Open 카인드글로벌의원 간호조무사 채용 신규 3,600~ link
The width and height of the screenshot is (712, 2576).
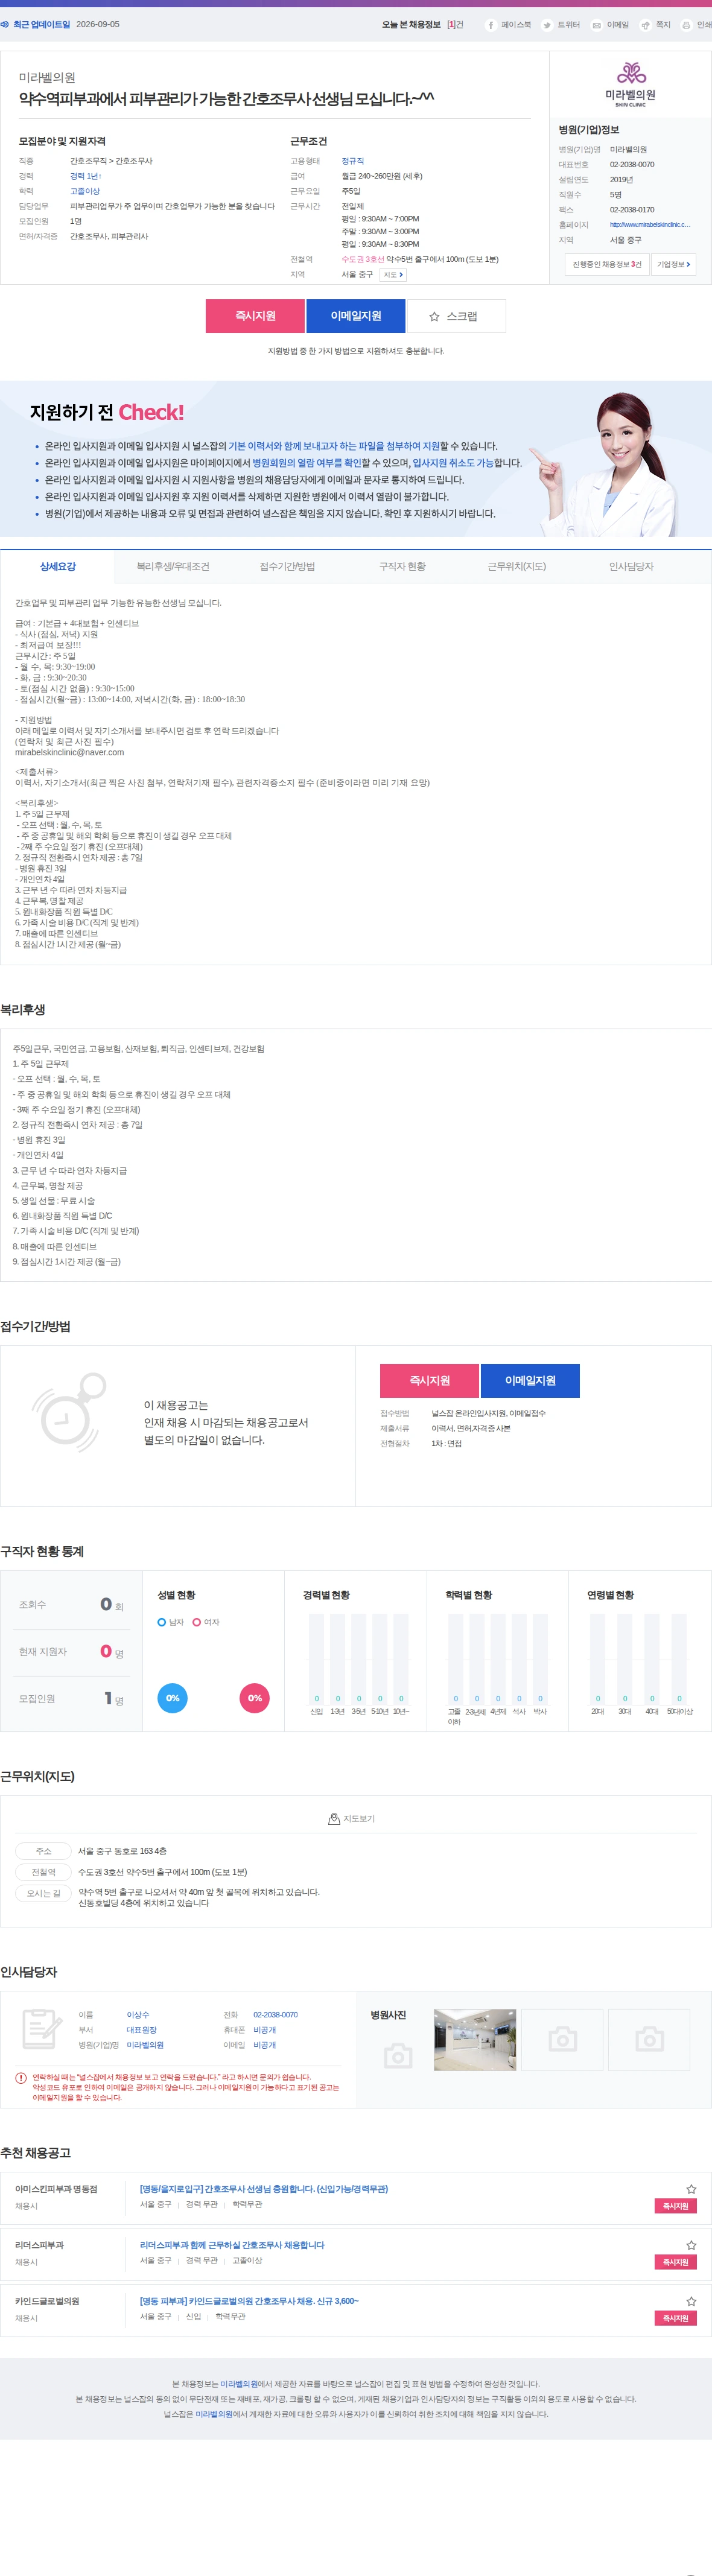click(x=249, y=2301)
